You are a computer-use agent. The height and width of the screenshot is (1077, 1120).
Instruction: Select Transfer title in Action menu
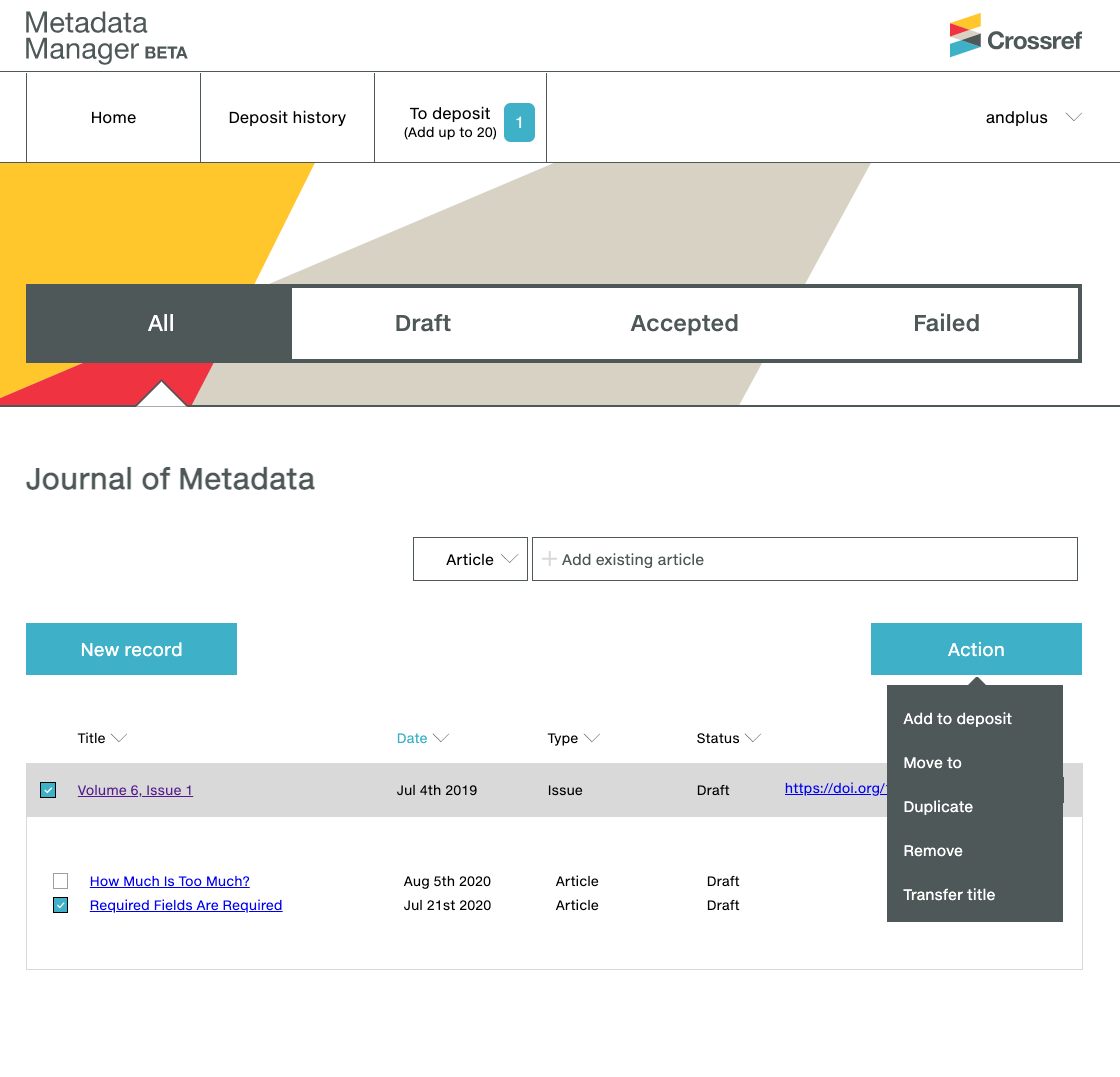coord(949,895)
